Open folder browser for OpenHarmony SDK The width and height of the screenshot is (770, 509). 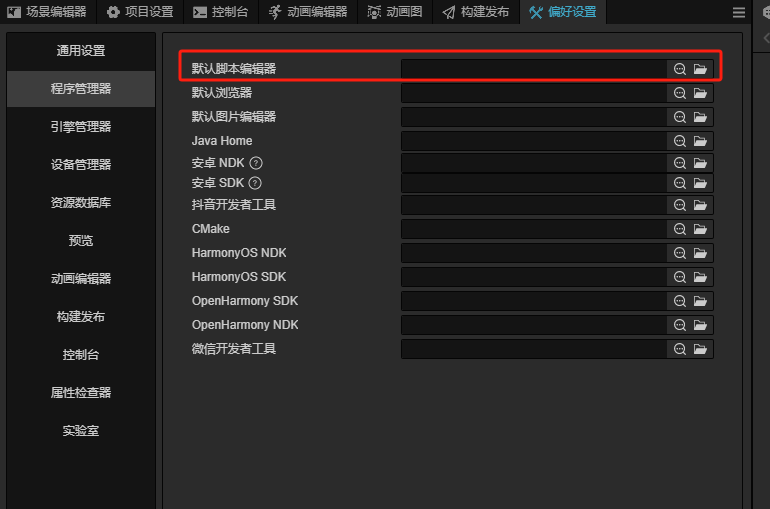700,301
